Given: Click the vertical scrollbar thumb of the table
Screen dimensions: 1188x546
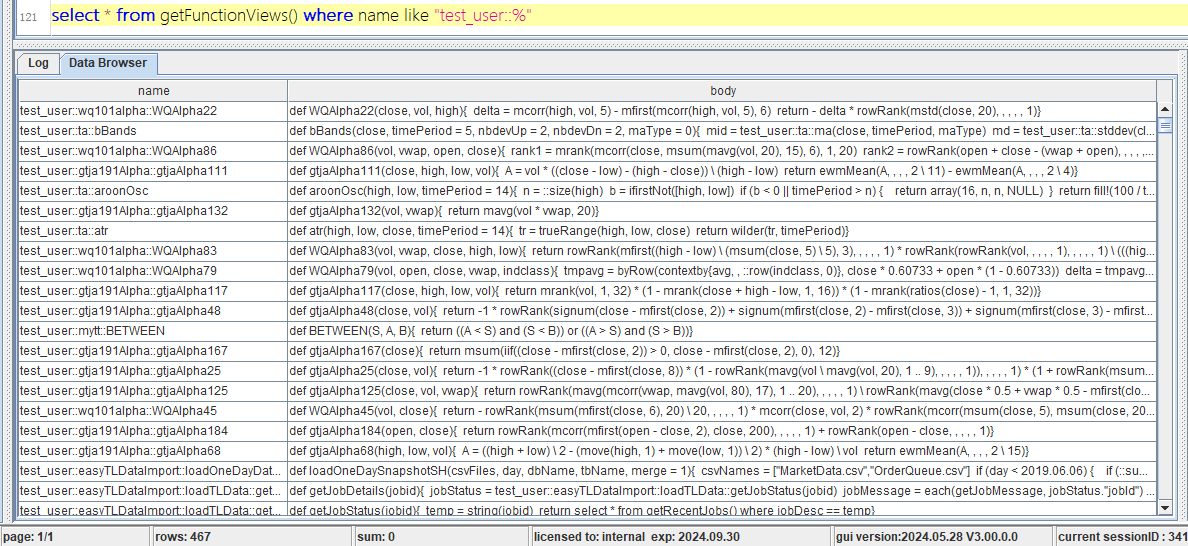Looking at the screenshot, I should pos(1164,127).
